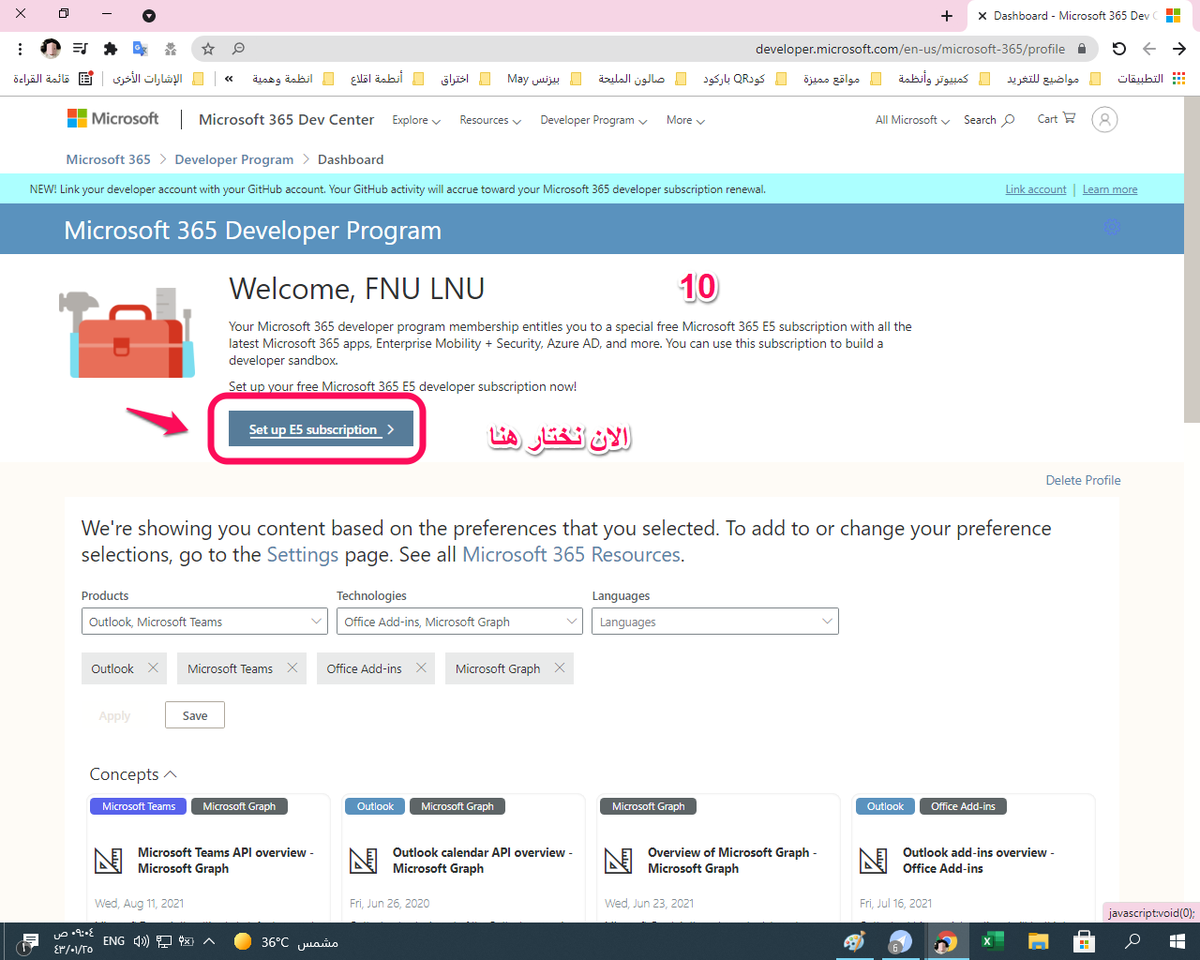This screenshot has width=1200, height=960.
Task: Open the Chrome three-dot menu
Action: point(21,48)
